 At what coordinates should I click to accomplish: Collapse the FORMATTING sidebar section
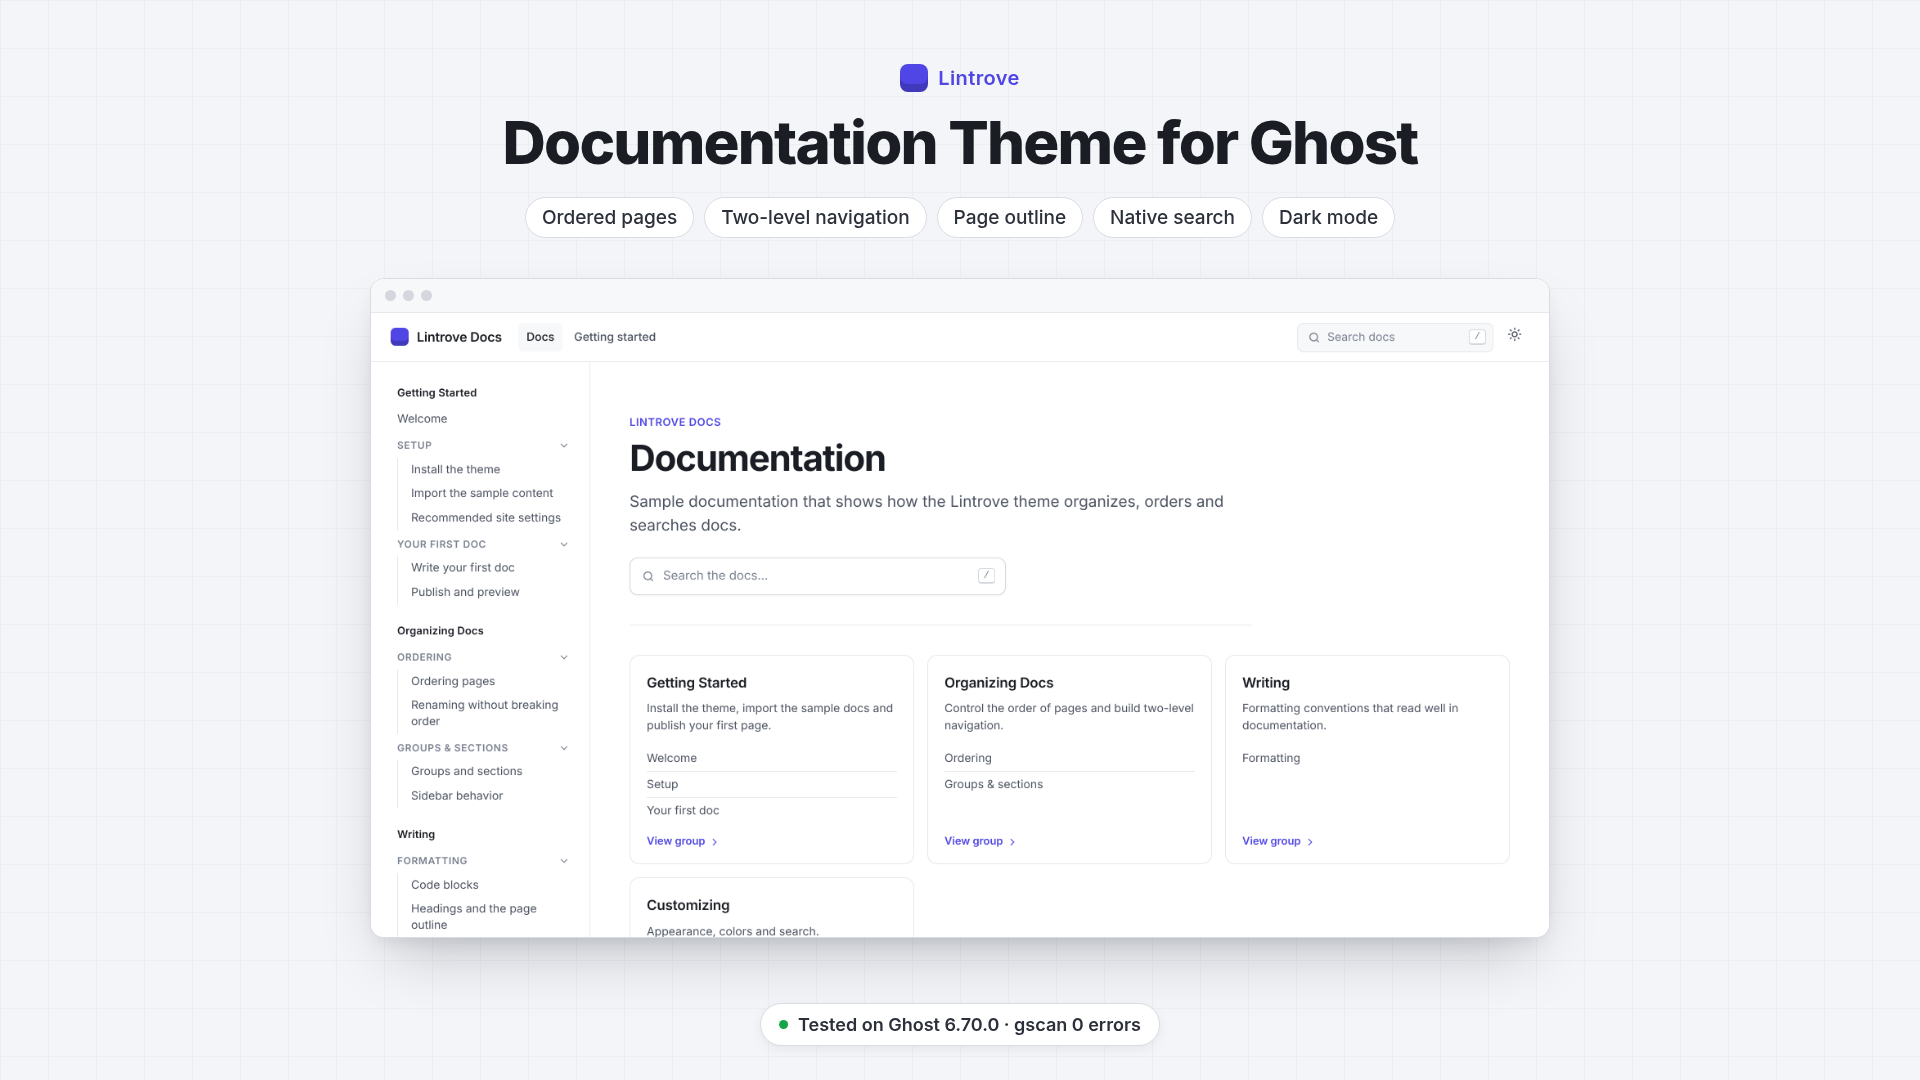pyautogui.click(x=564, y=861)
